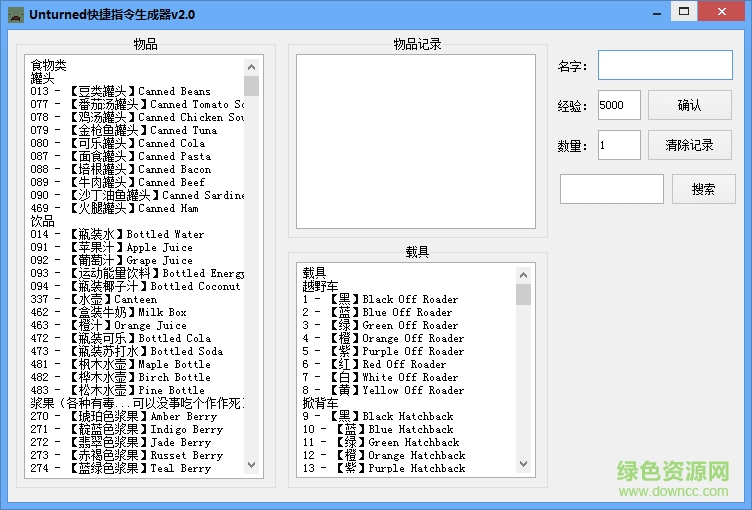
Task: Click the 搜索 search button
Action: point(704,189)
